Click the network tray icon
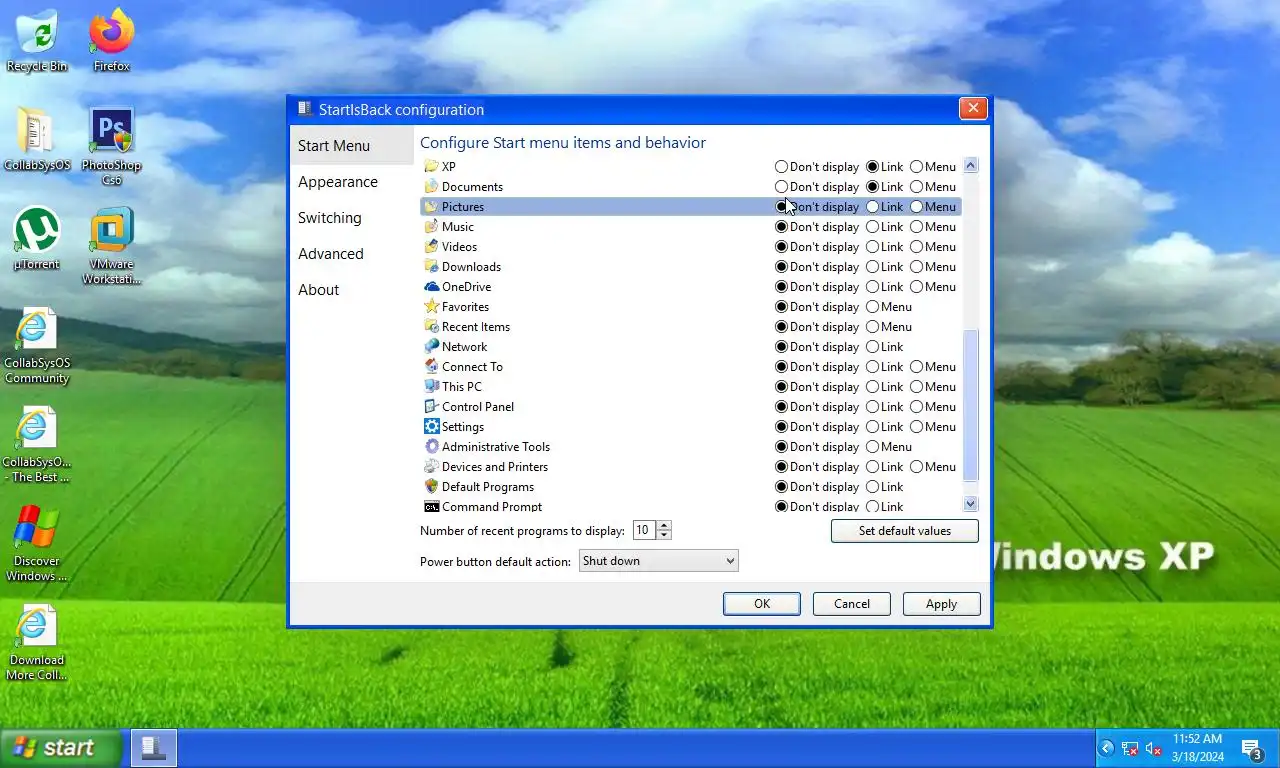1280x768 pixels. (1130, 748)
